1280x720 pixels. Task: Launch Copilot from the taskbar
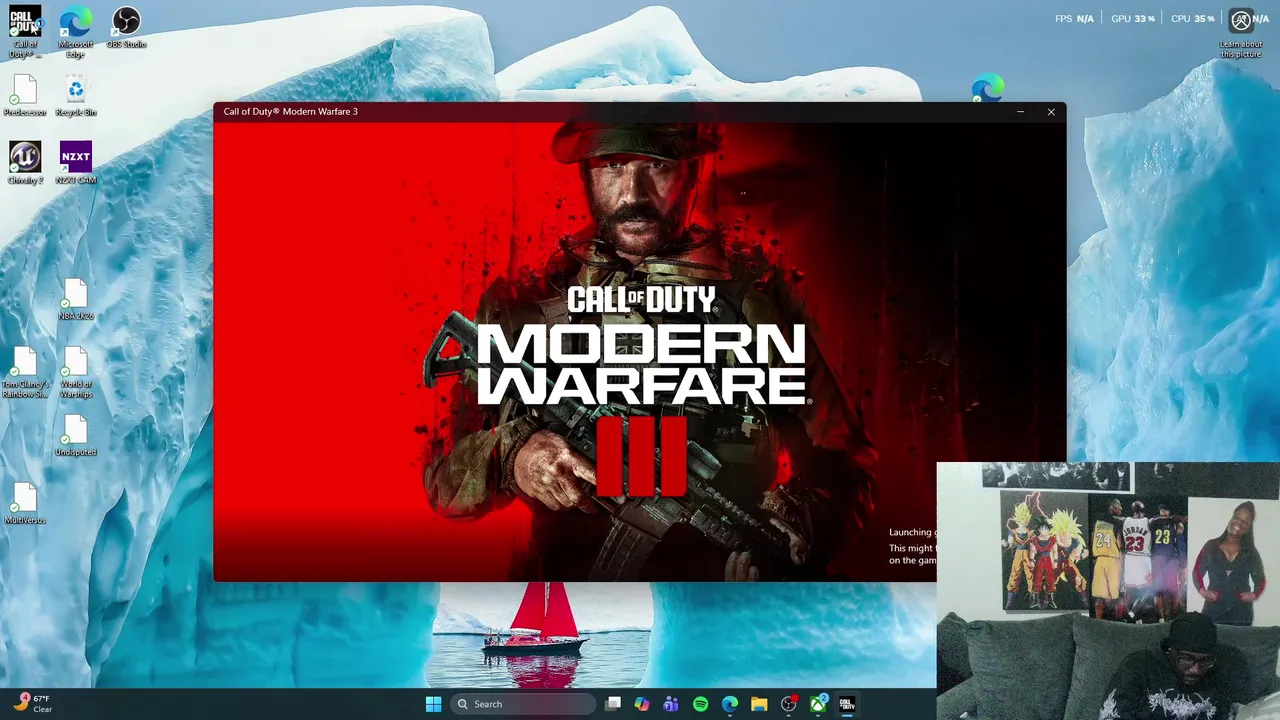(x=642, y=704)
